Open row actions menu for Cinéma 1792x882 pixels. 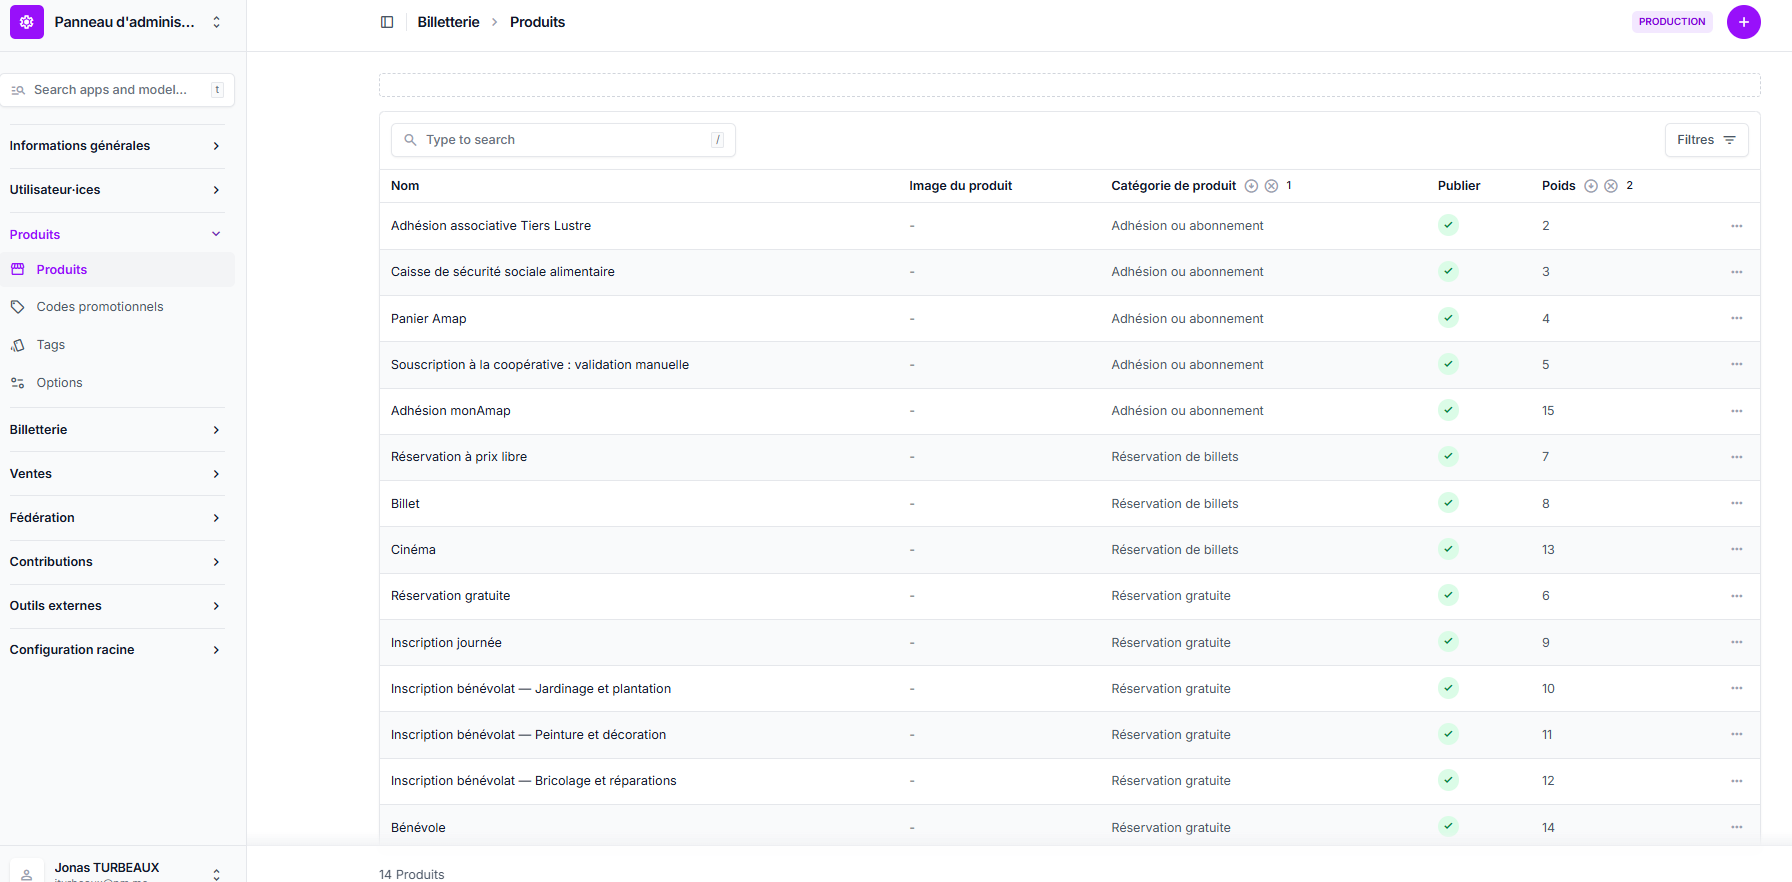pyautogui.click(x=1736, y=549)
